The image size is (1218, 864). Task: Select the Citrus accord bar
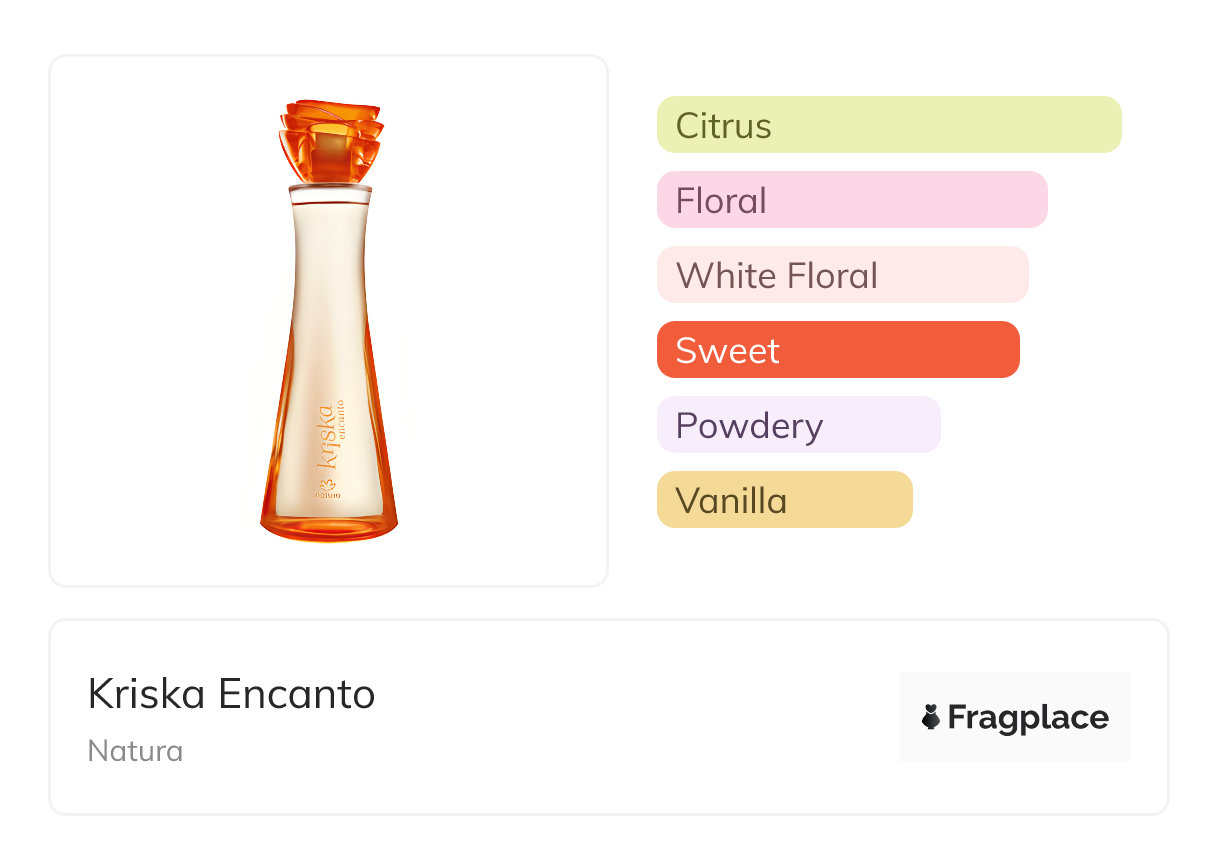click(x=889, y=125)
